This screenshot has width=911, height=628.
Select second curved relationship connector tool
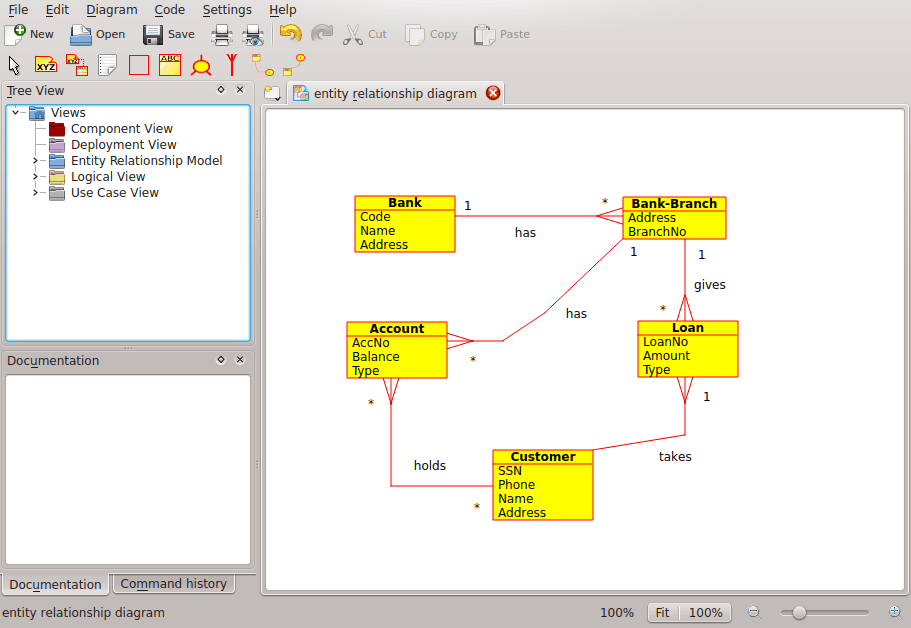(294, 65)
